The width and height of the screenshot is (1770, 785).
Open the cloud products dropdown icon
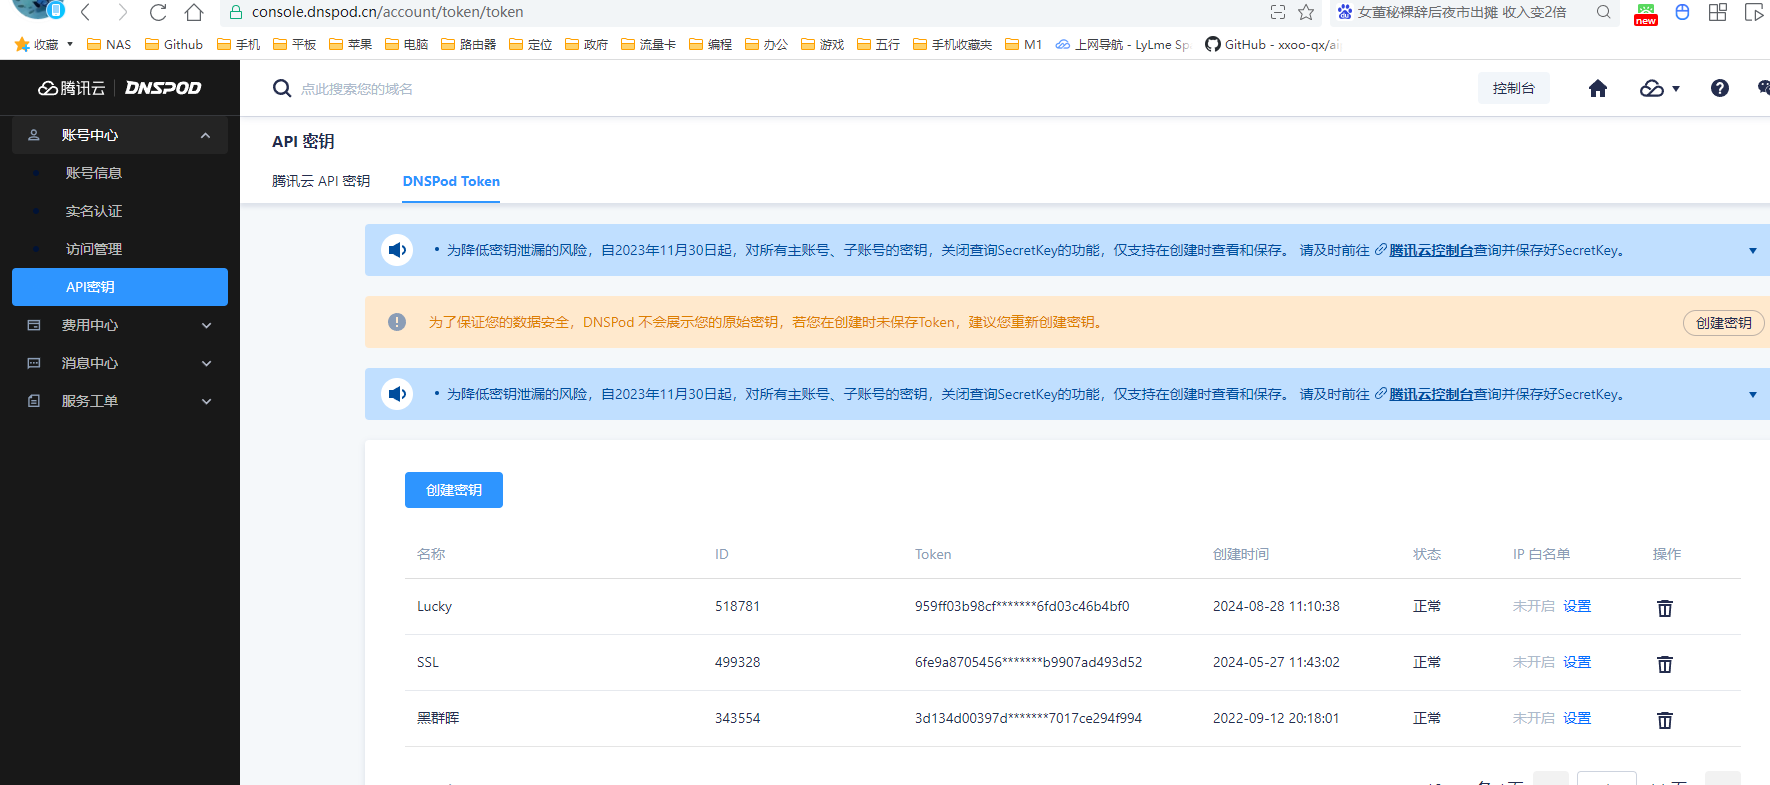(1660, 88)
